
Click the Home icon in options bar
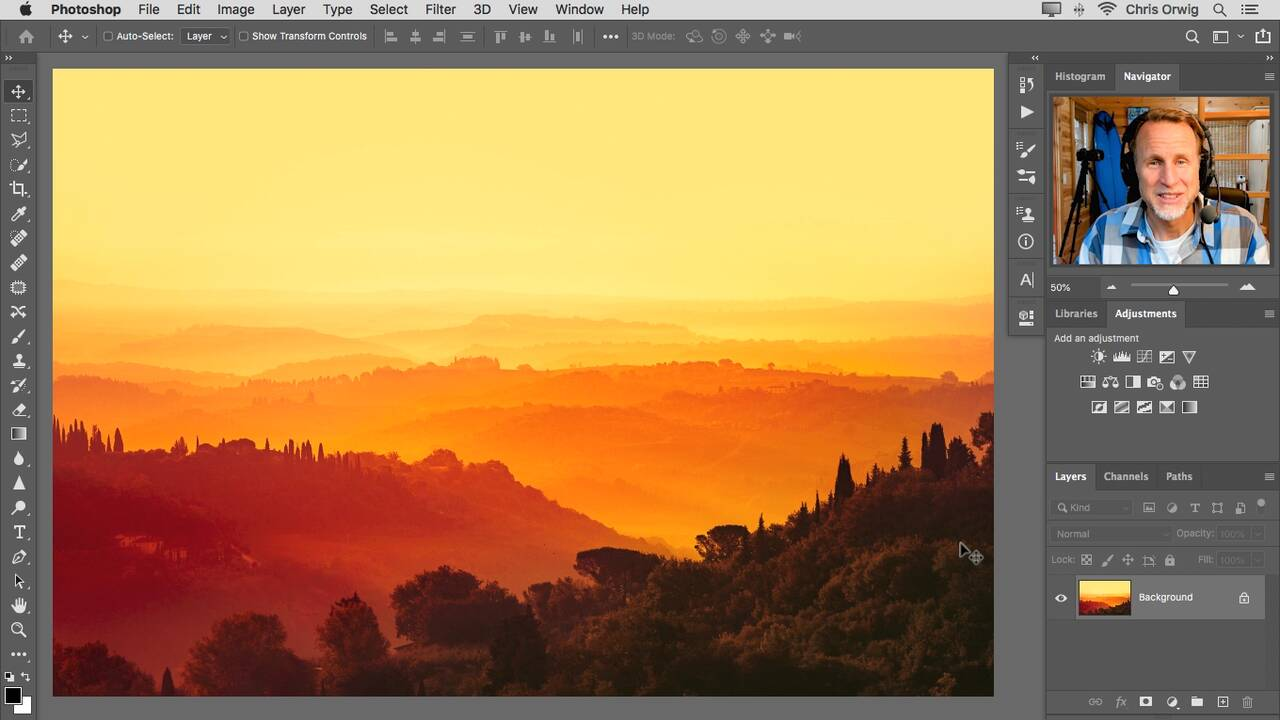[26, 36]
